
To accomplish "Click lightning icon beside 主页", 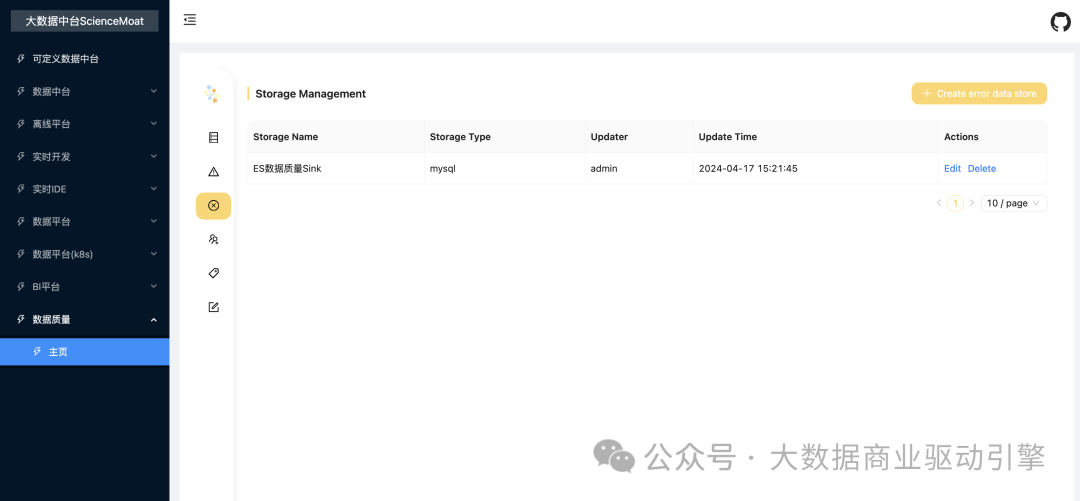I will pos(37,351).
